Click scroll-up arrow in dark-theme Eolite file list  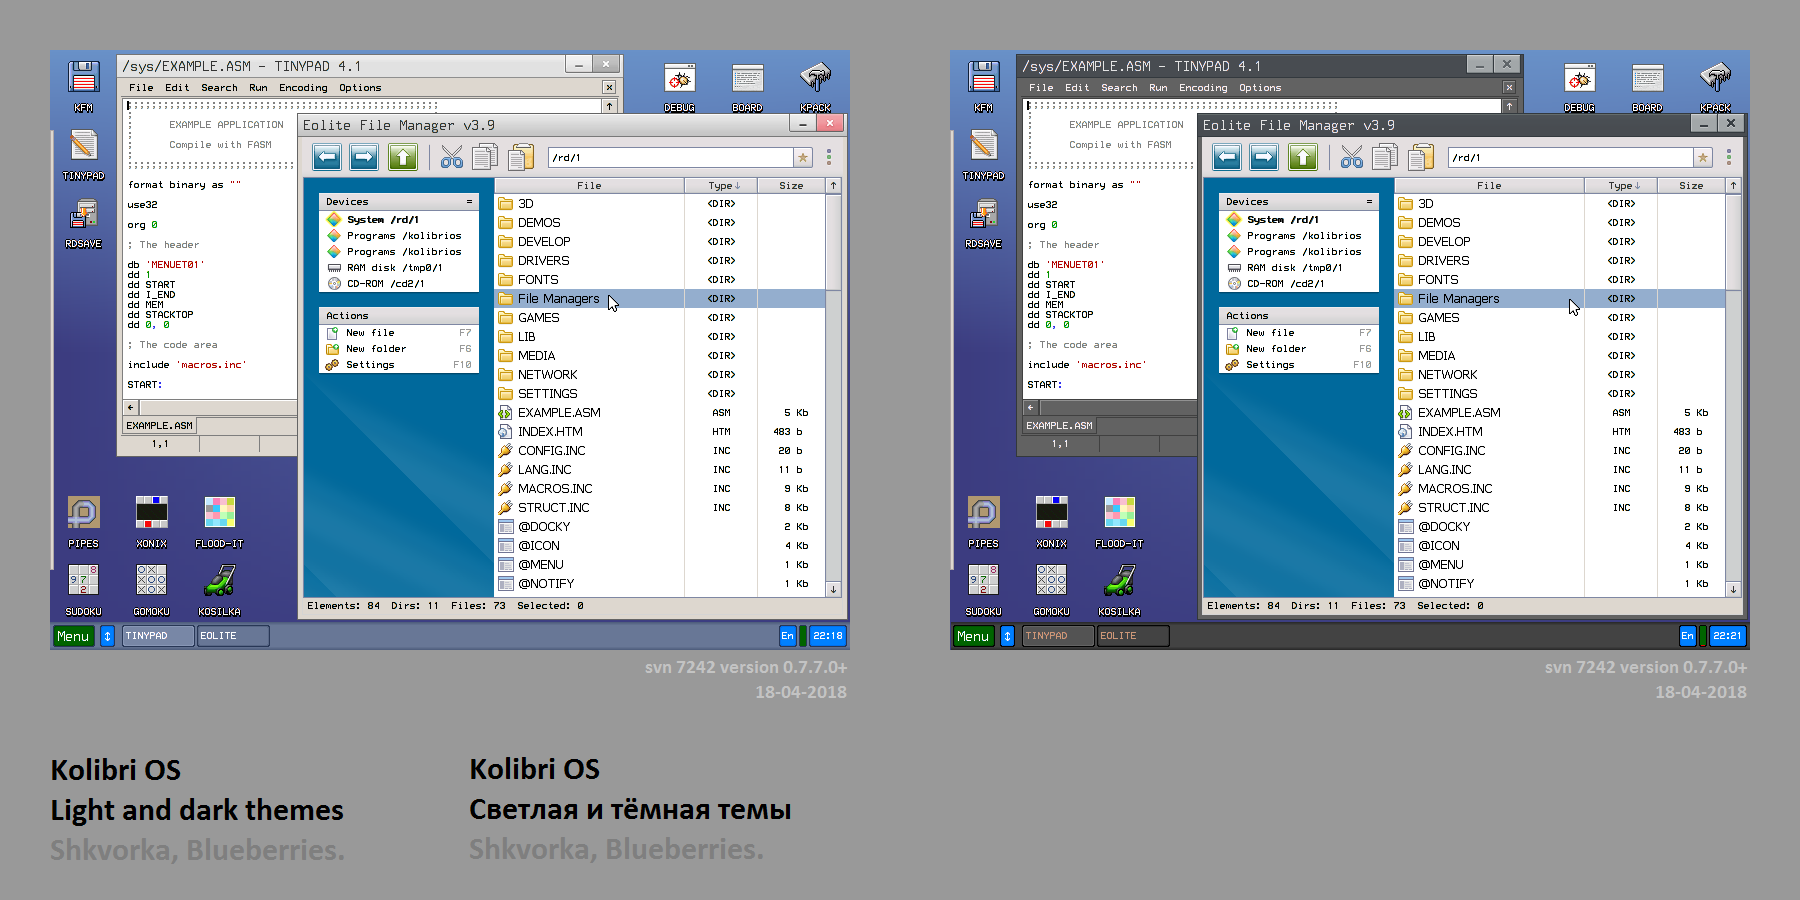[x=1733, y=186]
